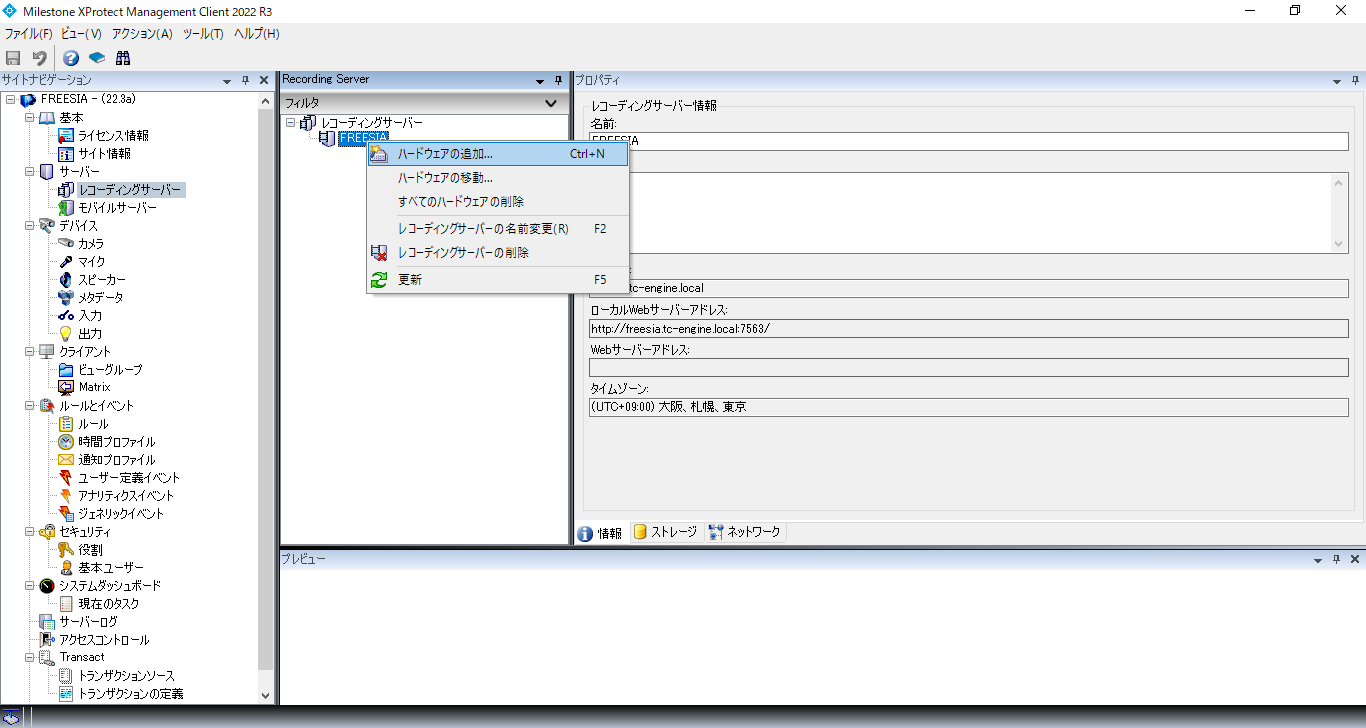Open the ツール(T) menu
The image size is (1366, 728).
203,34
